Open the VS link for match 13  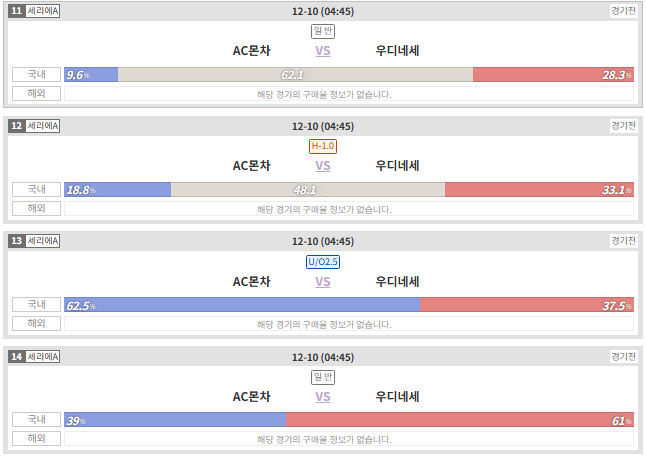click(x=323, y=282)
